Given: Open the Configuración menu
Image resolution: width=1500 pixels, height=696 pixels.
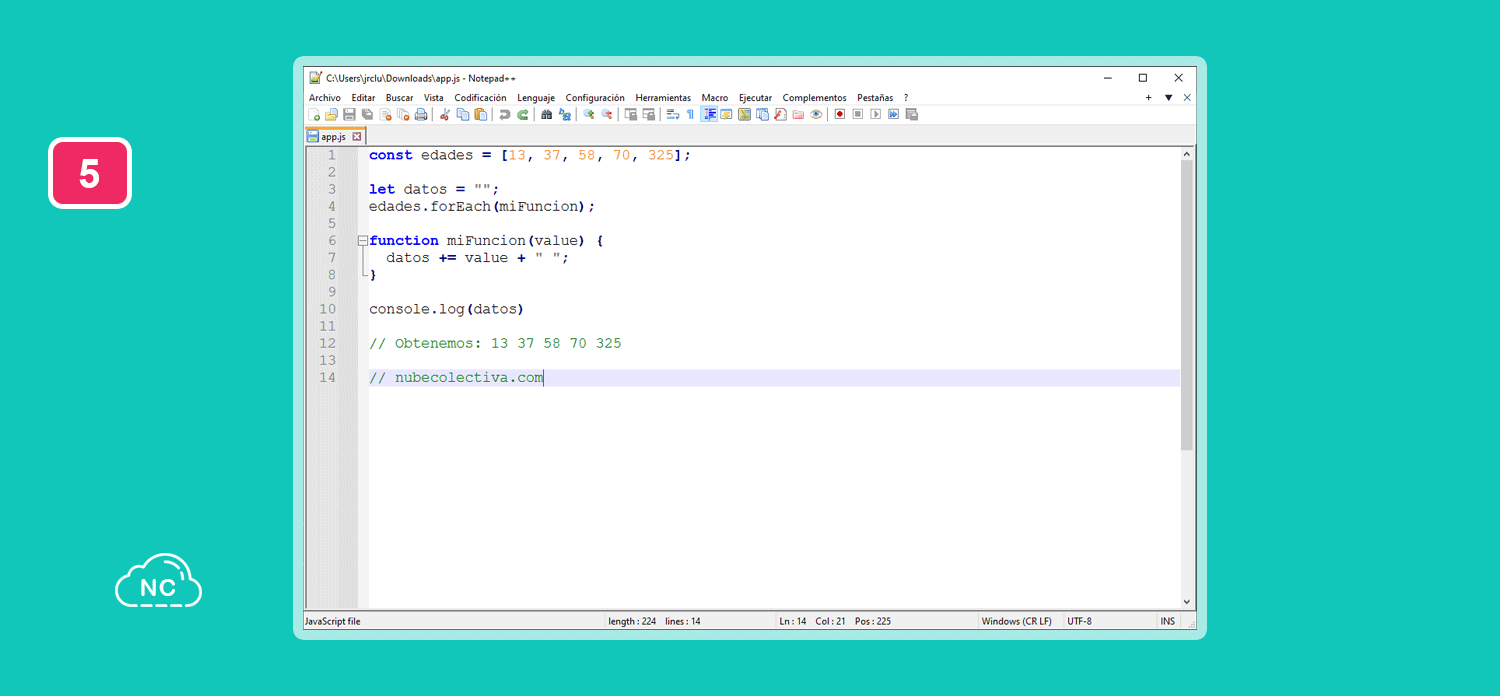Looking at the screenshot, I should click(595, 98).
